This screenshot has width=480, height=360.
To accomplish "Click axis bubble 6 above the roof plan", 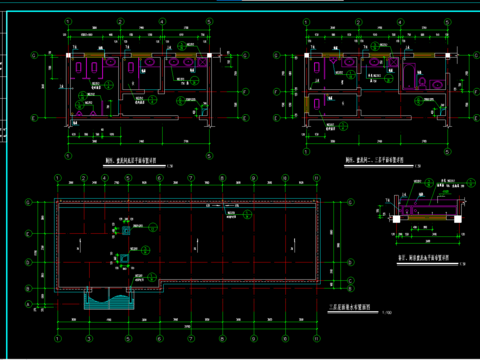I will tap(160, 178).
